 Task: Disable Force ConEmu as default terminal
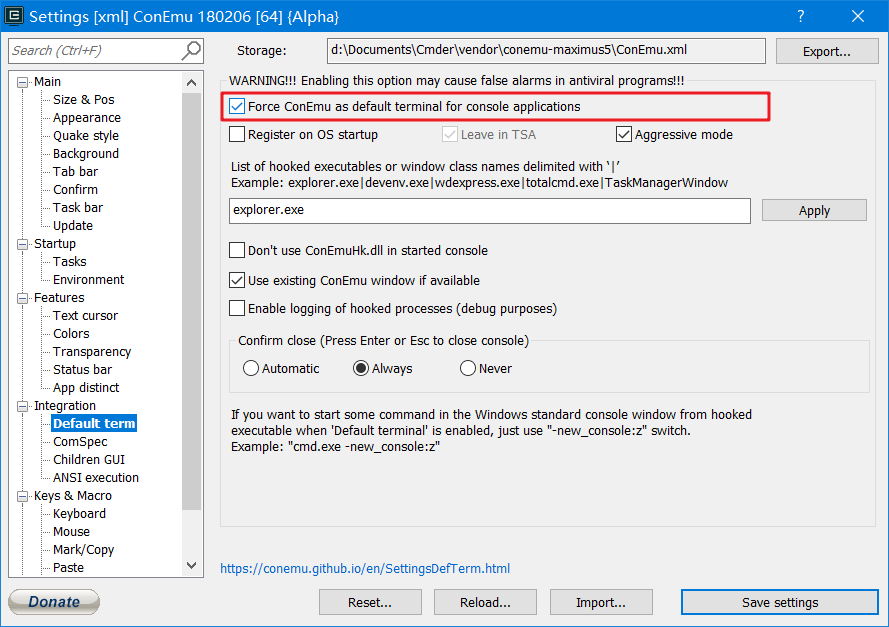click(239, 106)
